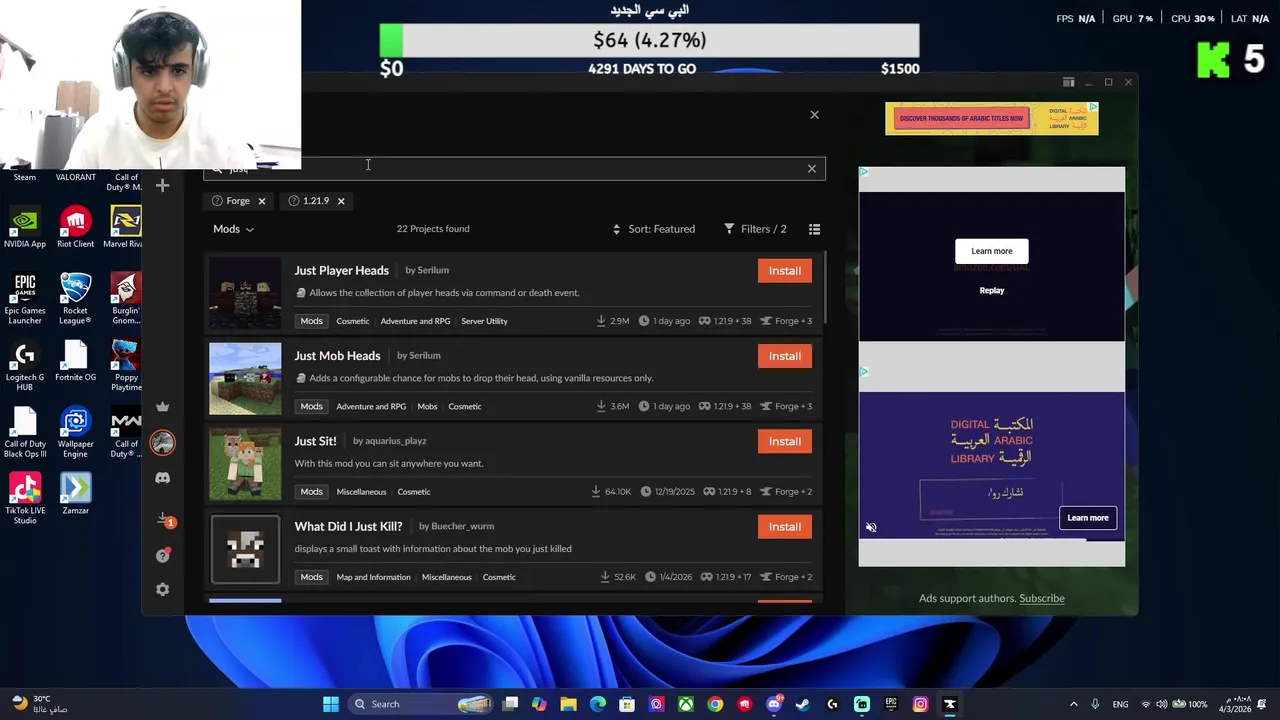Select Server Utility tag on Just Player Heads
Screen dimensions: 1280x720
pyautogui.click(x=484, y=321)
